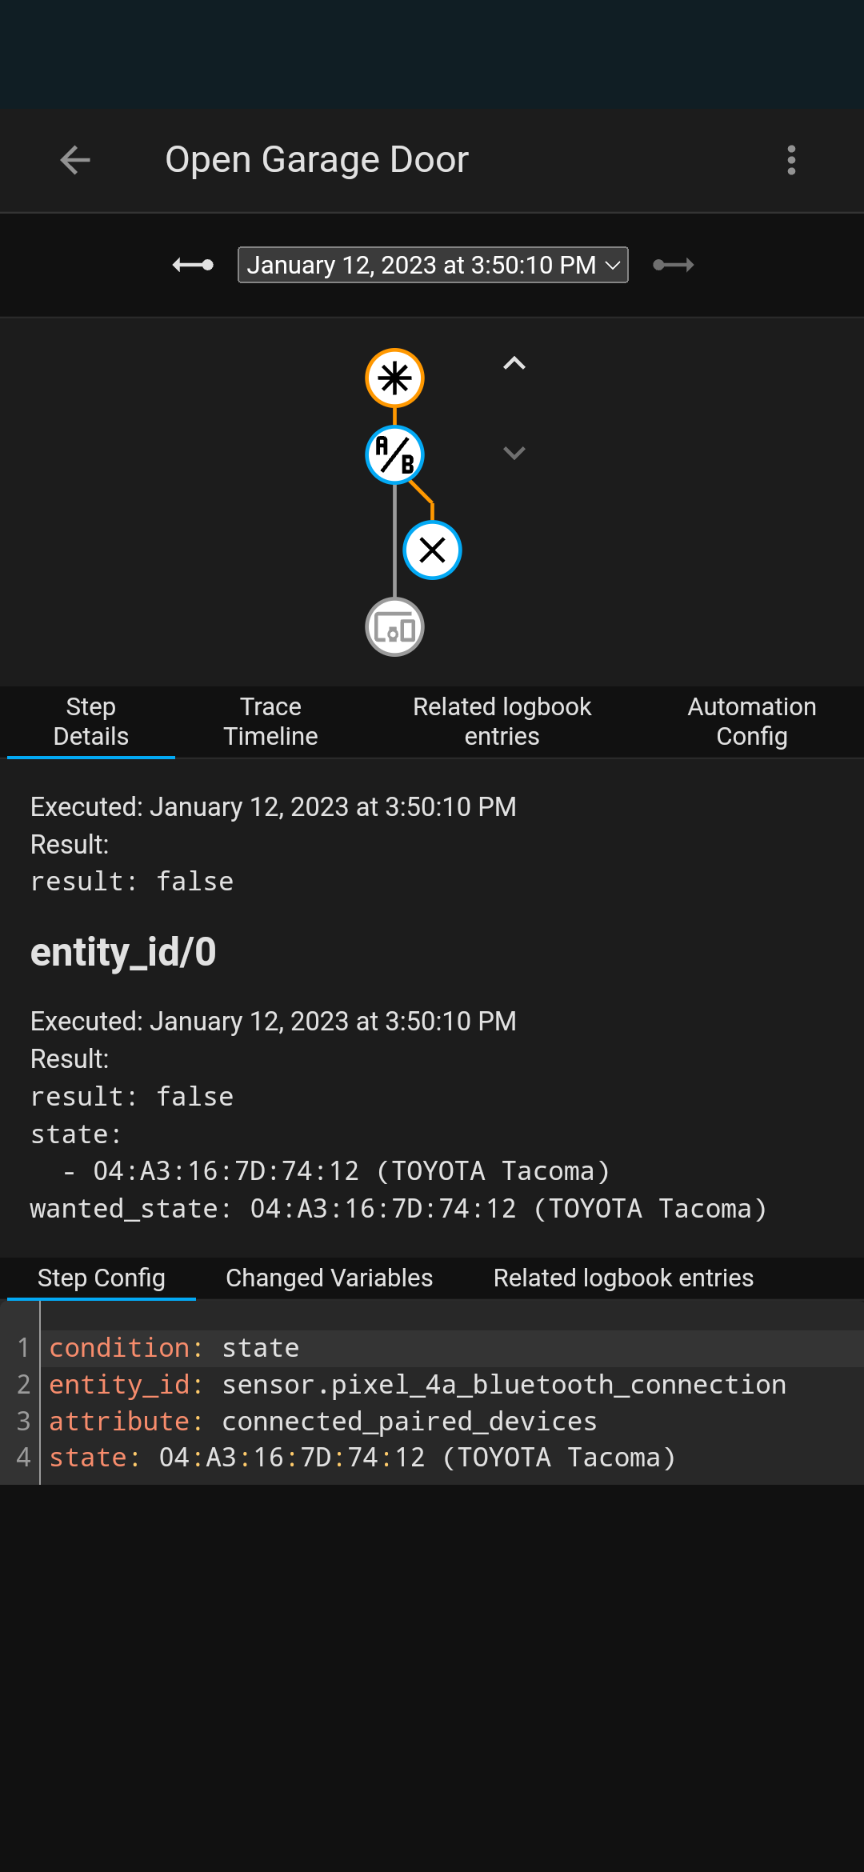
Task: Select the device action node in the graph
Action: pos(394,627)
